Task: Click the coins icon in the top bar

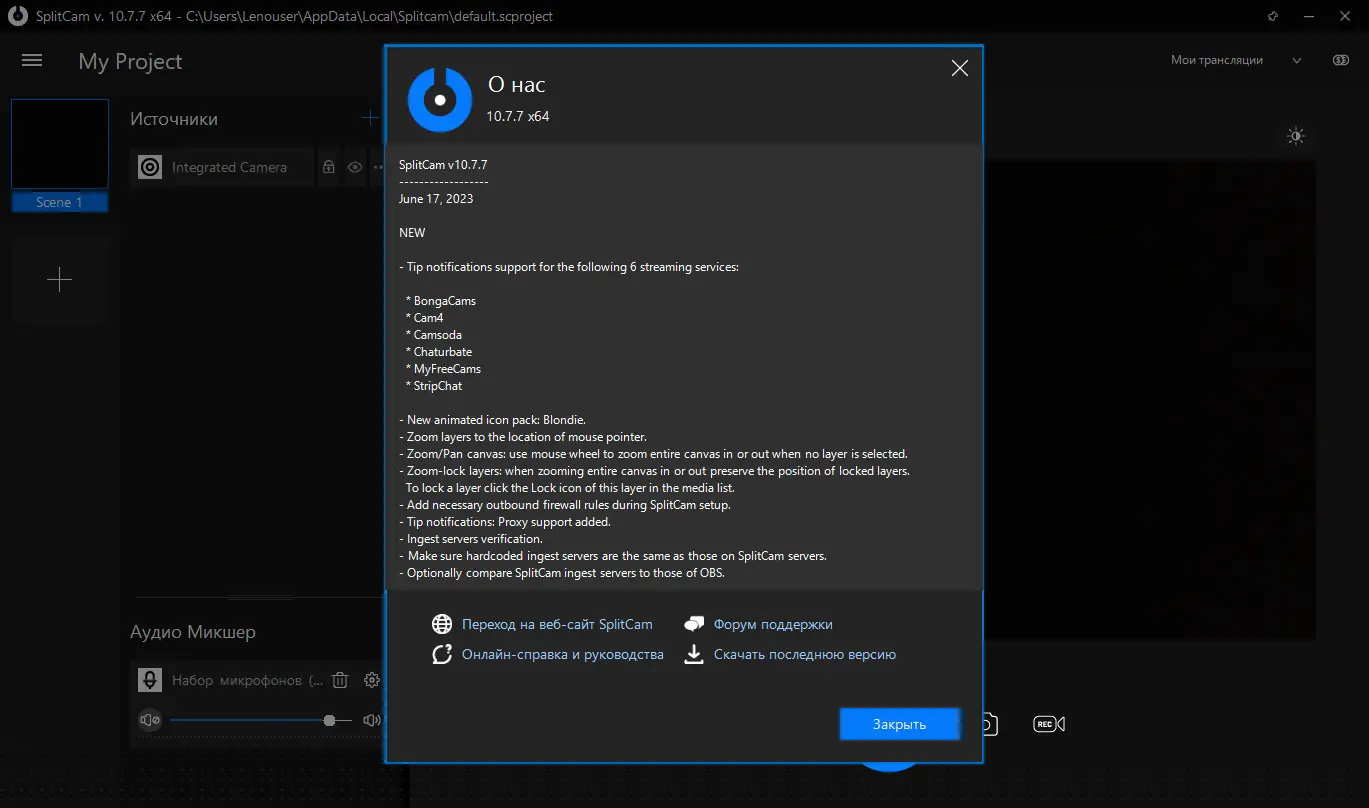Action: point(1341,60)
